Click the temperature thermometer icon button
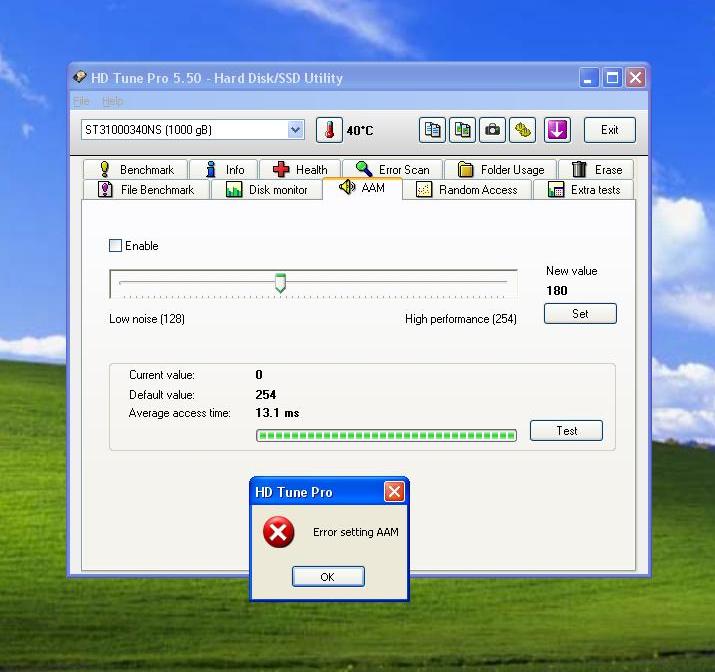The height and width of the screenshot is (672, 715). coord(329,130)
